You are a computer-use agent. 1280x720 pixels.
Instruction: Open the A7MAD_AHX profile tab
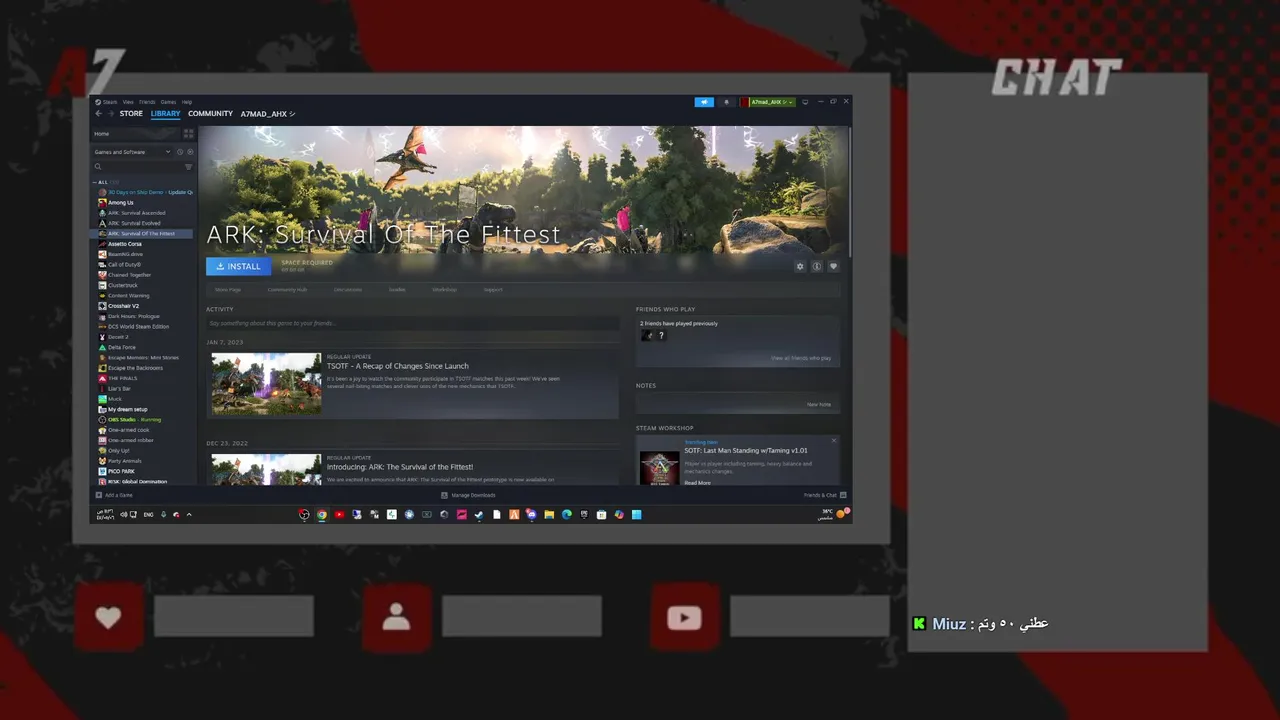[x=267, y=114]
